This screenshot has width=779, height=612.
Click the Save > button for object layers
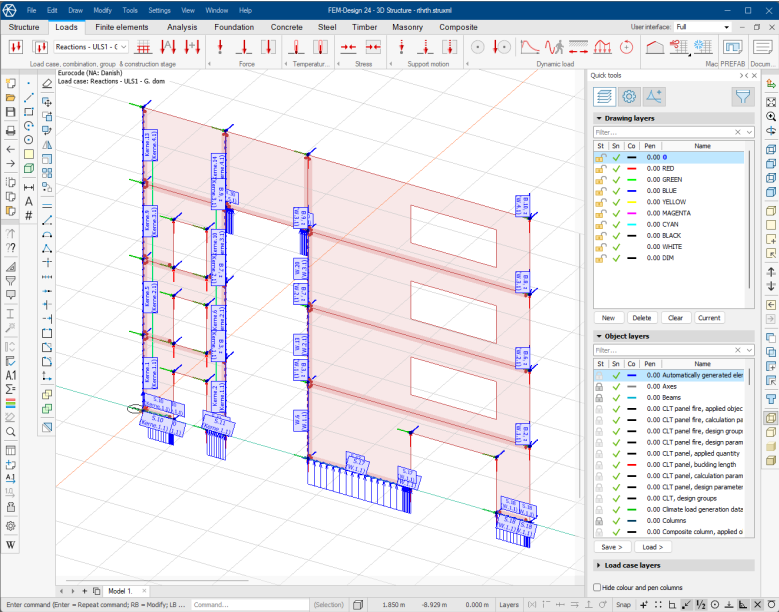coord(612,547)
